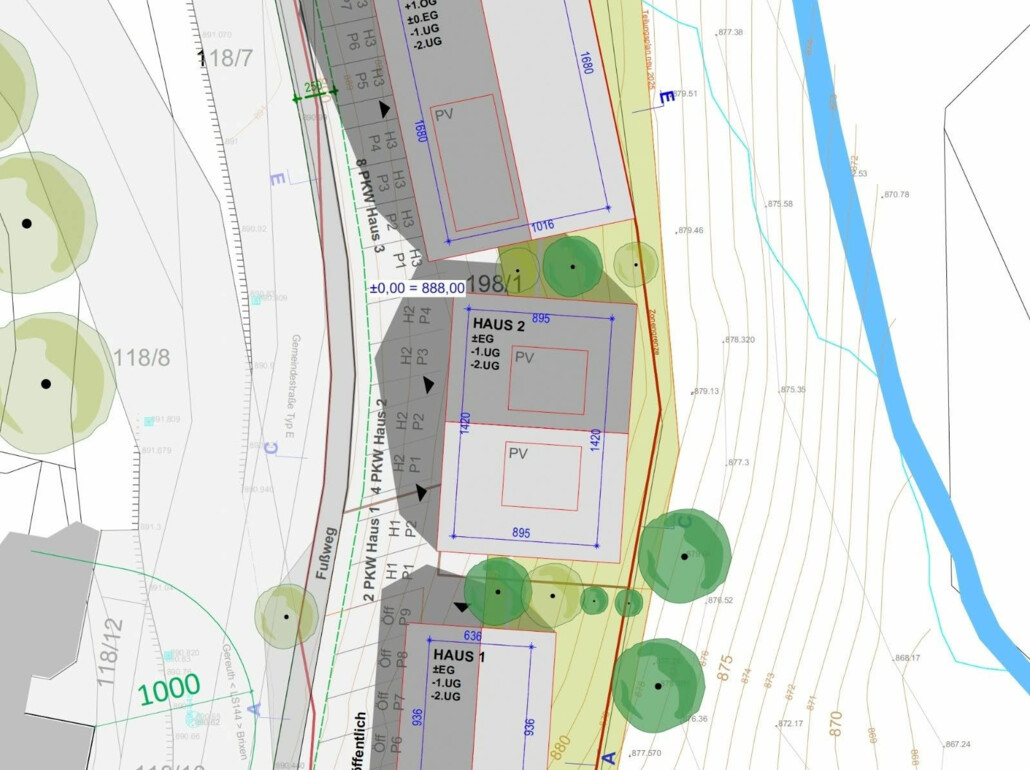
Task: Click the entrance arrow beside HAUS 1
Action: click(461, 607)
